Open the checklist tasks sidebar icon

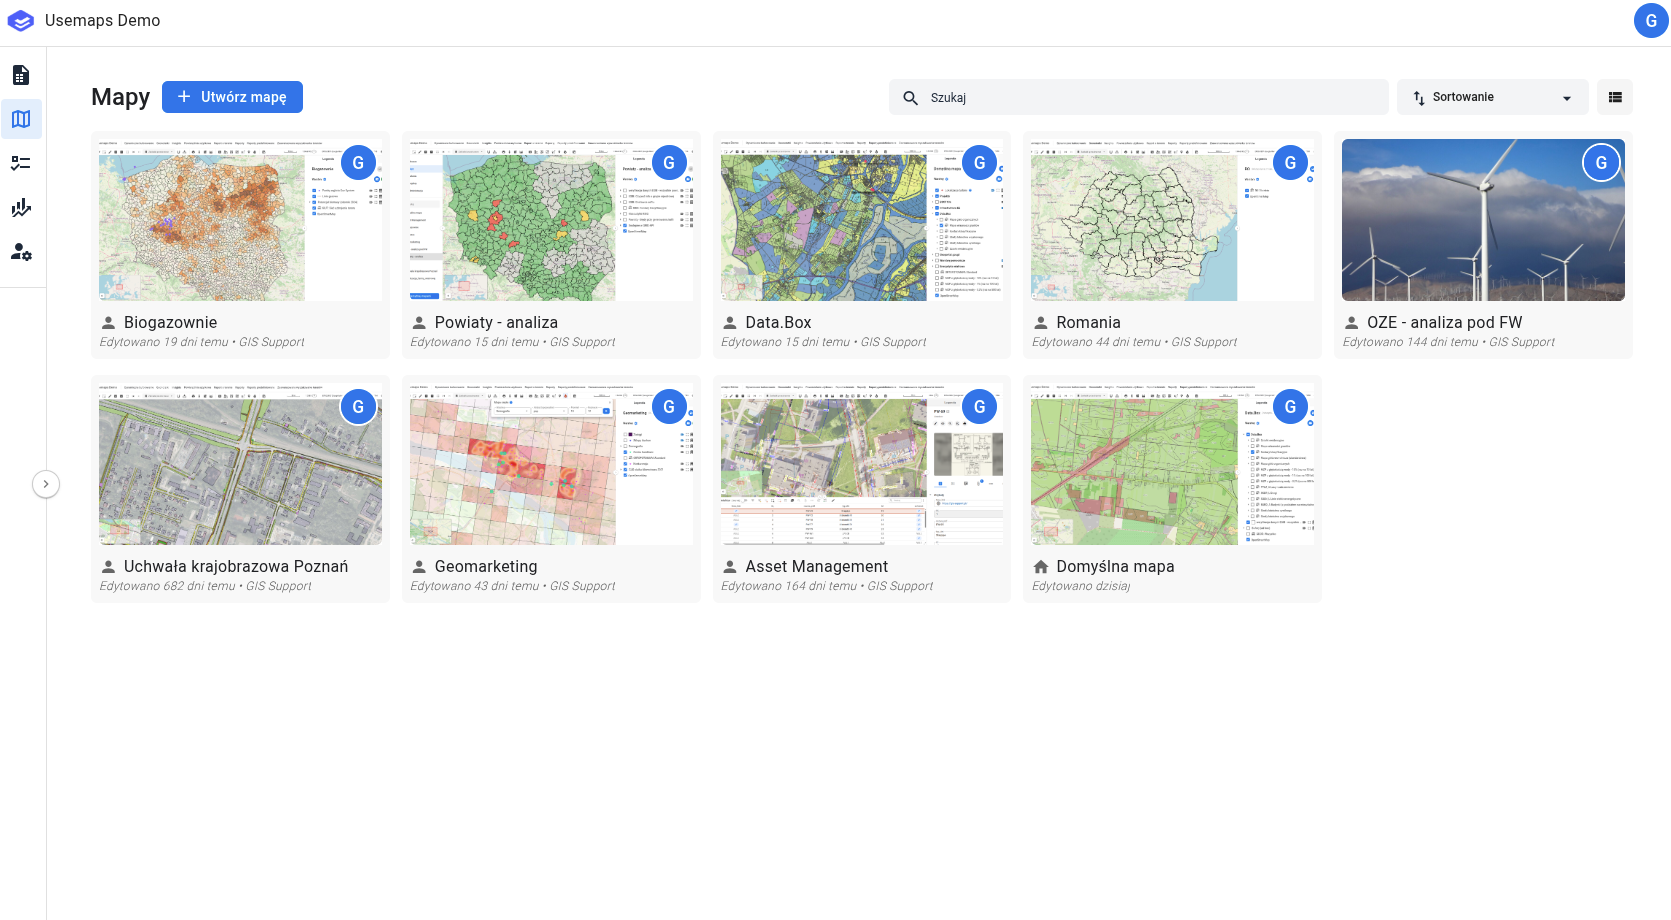click(x=21, y=163)
